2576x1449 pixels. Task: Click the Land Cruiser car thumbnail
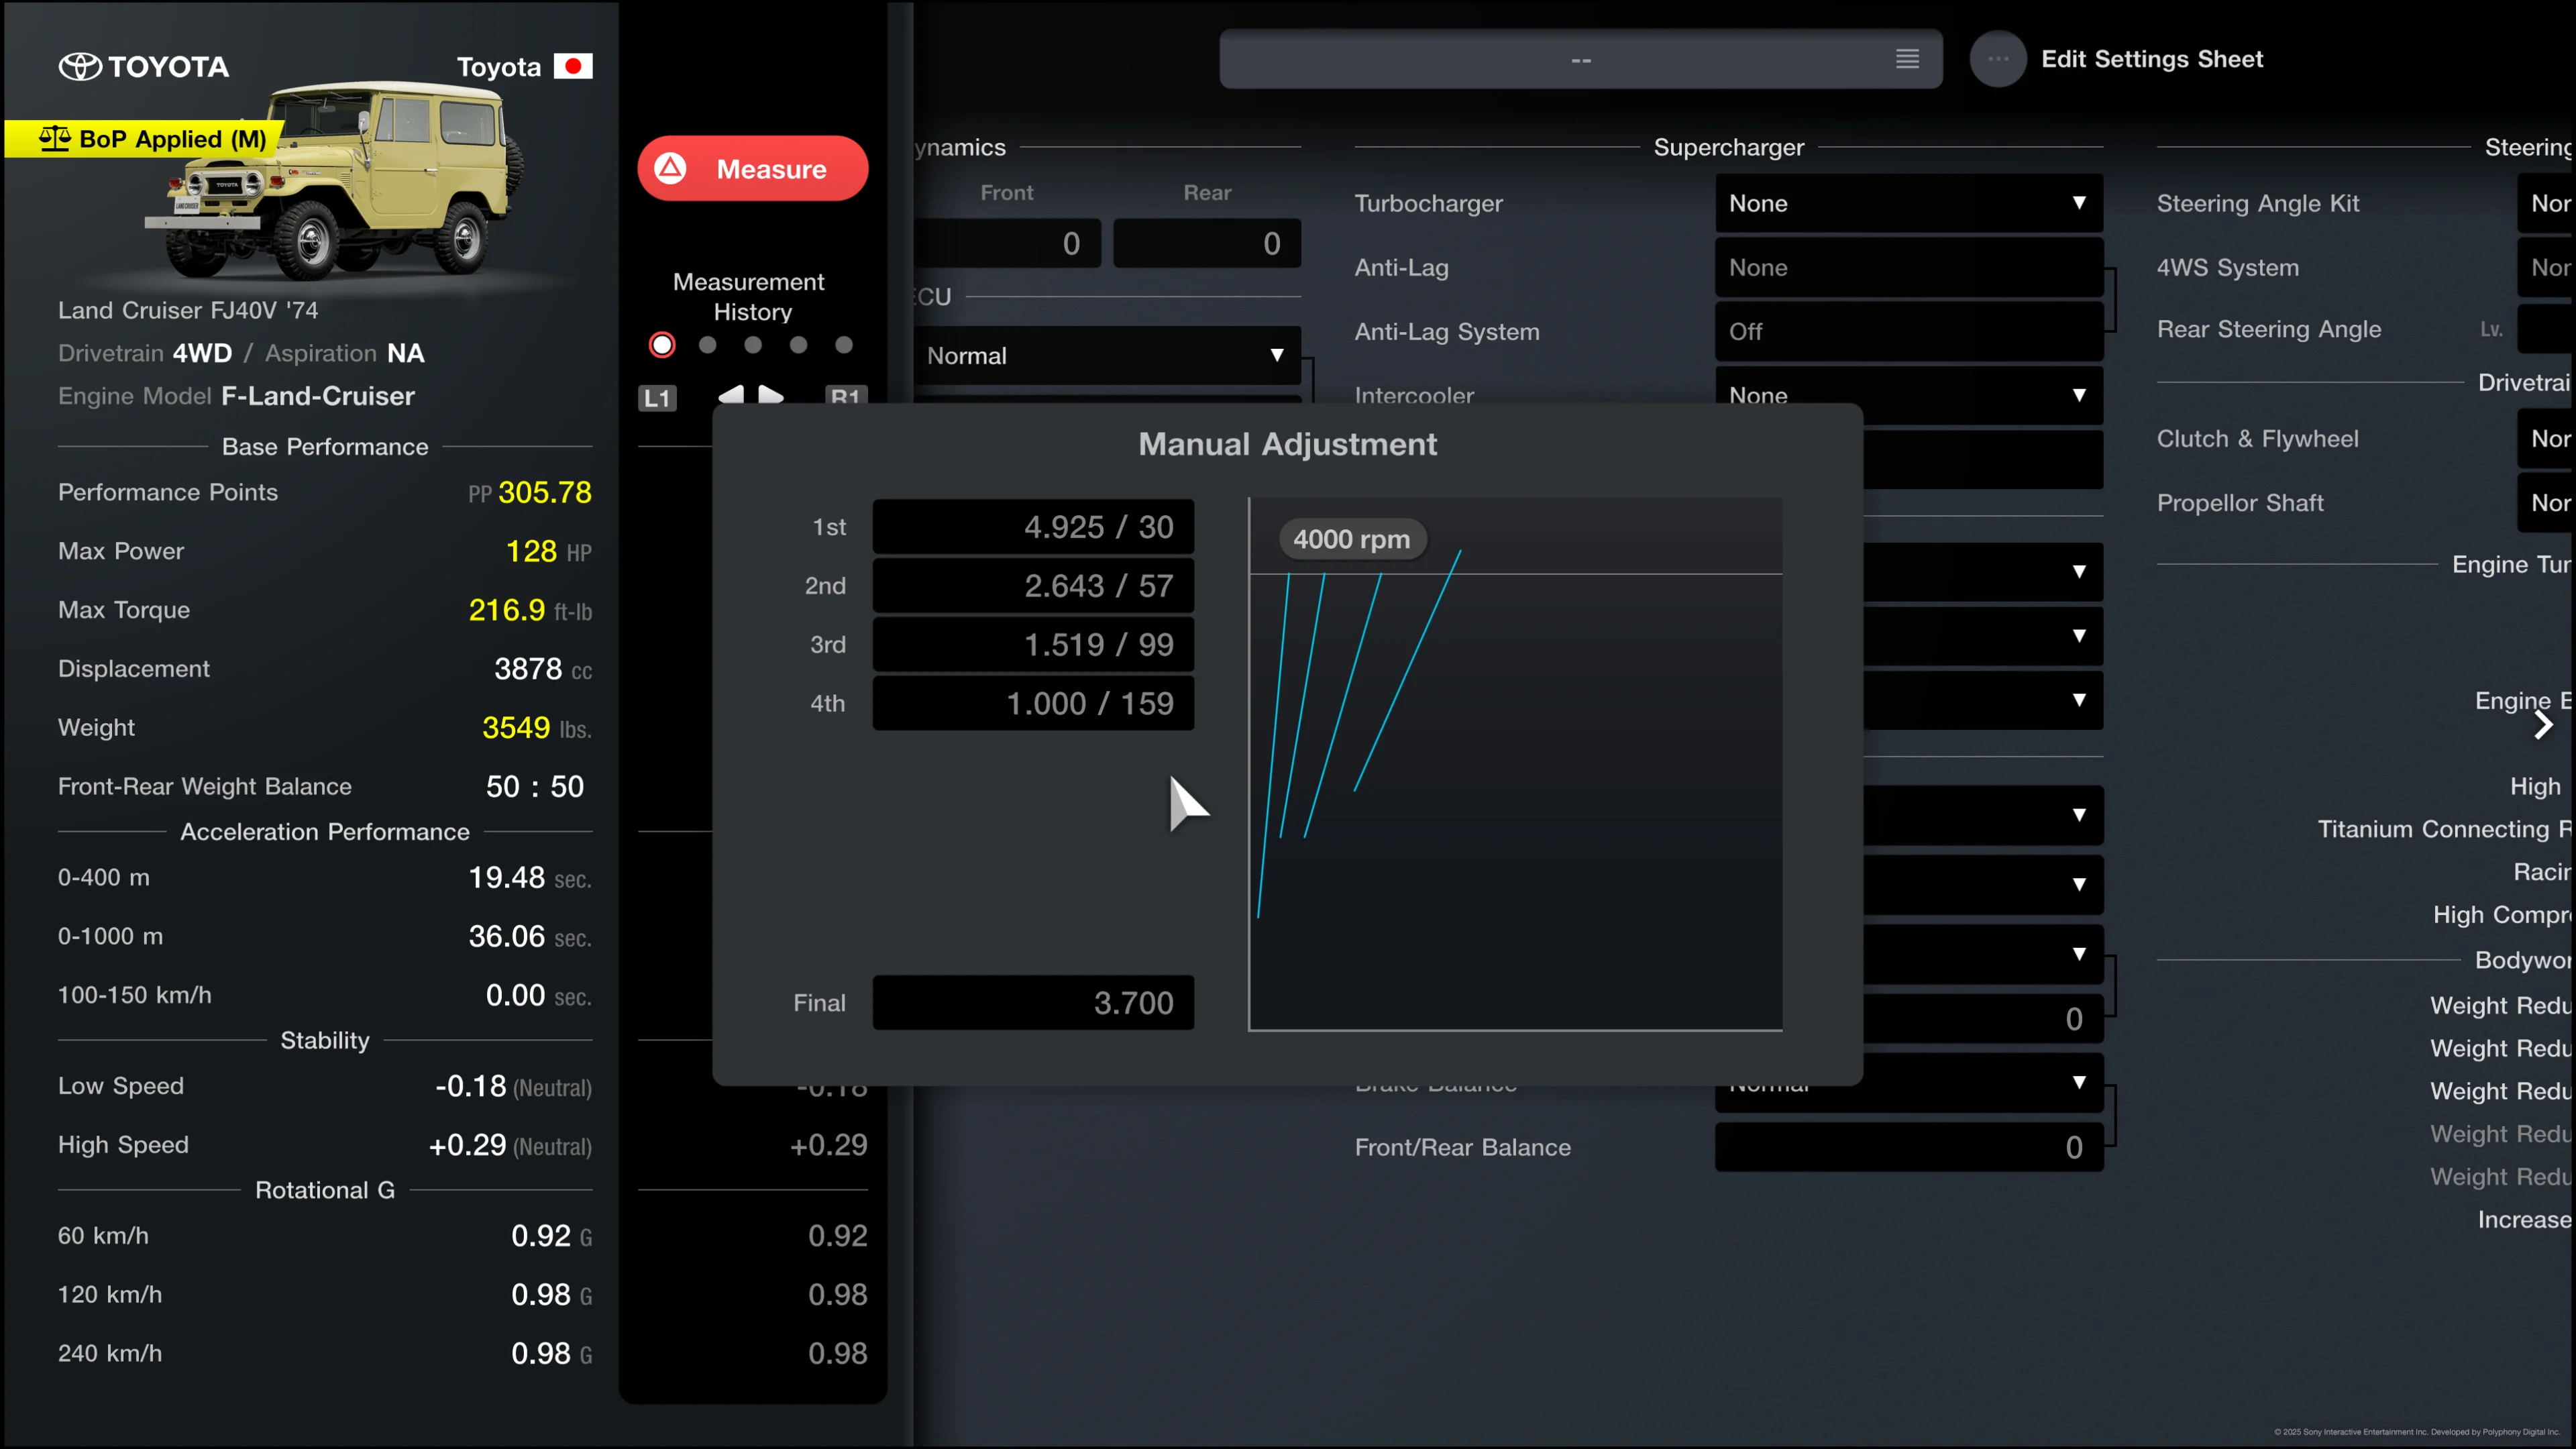pos(335,180)
